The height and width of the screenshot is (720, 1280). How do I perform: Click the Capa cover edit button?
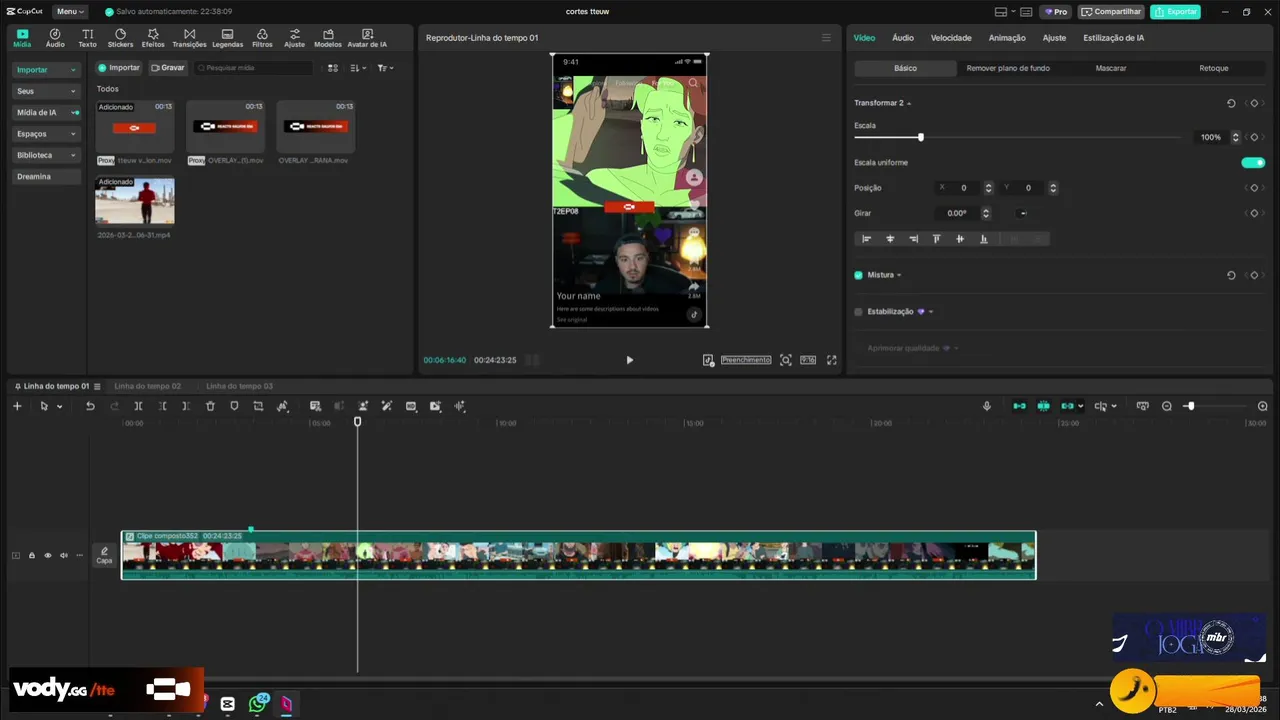pos(104,555)
